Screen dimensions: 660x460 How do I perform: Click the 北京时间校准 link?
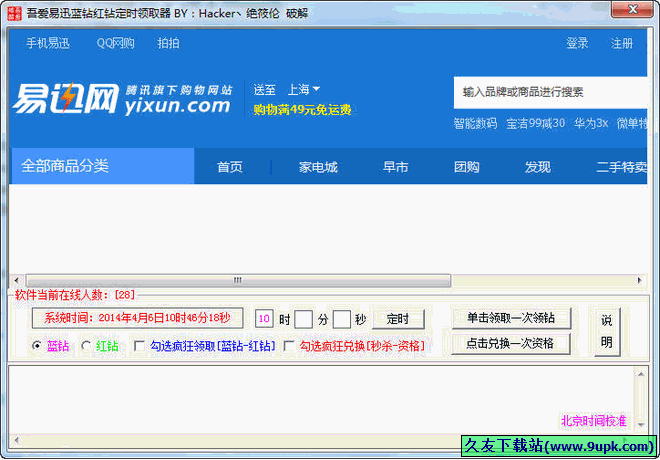click(593, 421)
